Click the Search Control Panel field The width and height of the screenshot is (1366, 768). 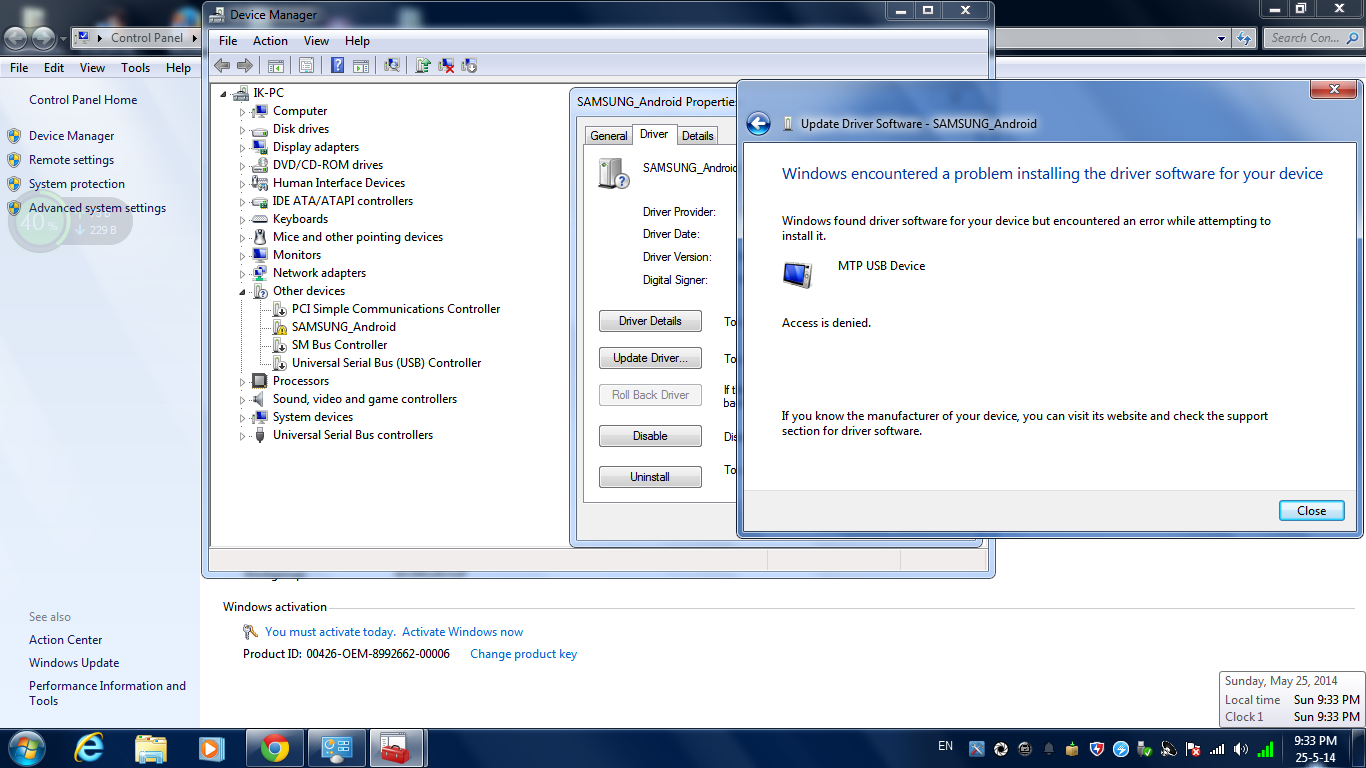point(1311,38)
